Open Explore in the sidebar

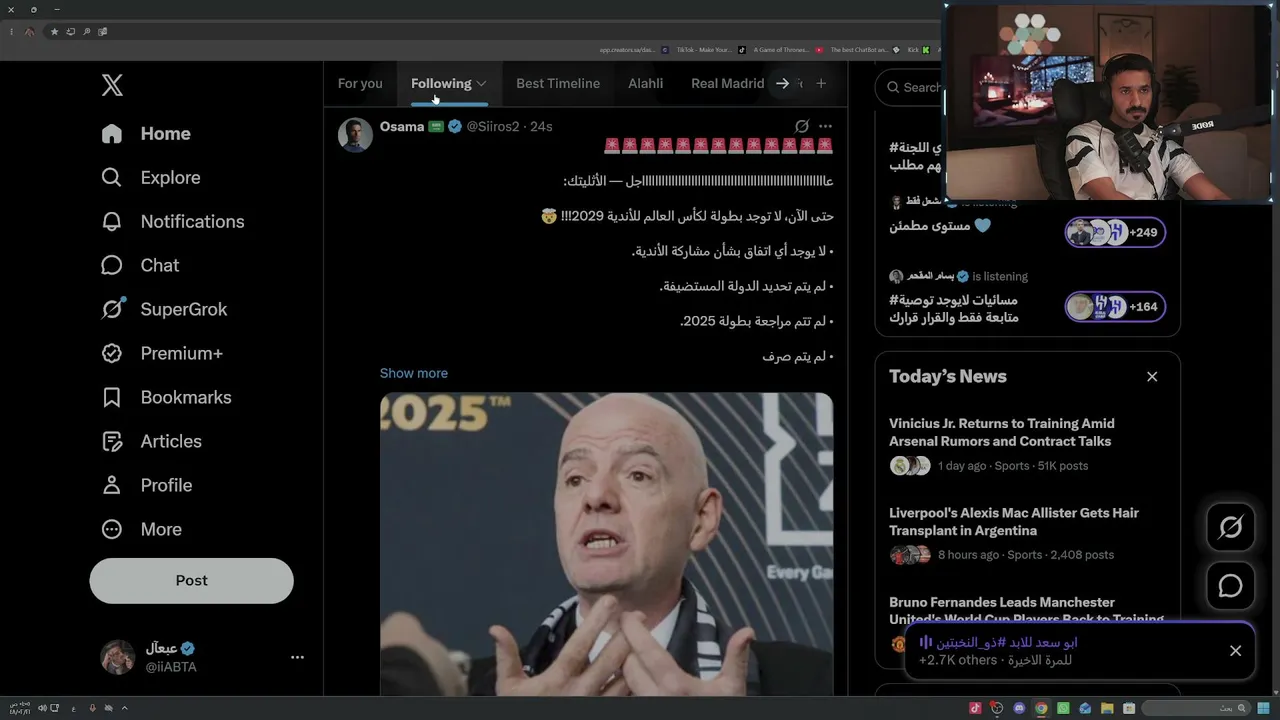(x=151, y=177)
